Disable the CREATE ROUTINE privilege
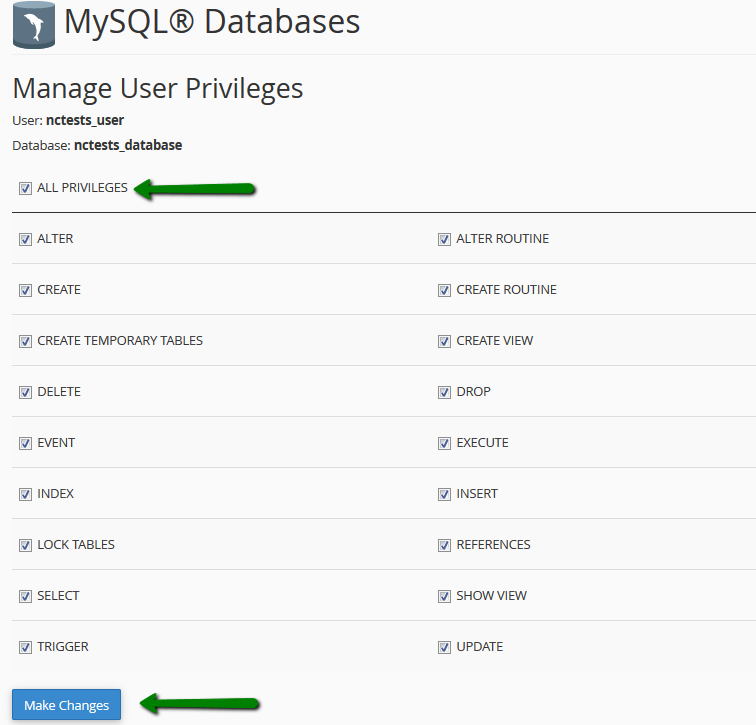 (x=444, y=290)
